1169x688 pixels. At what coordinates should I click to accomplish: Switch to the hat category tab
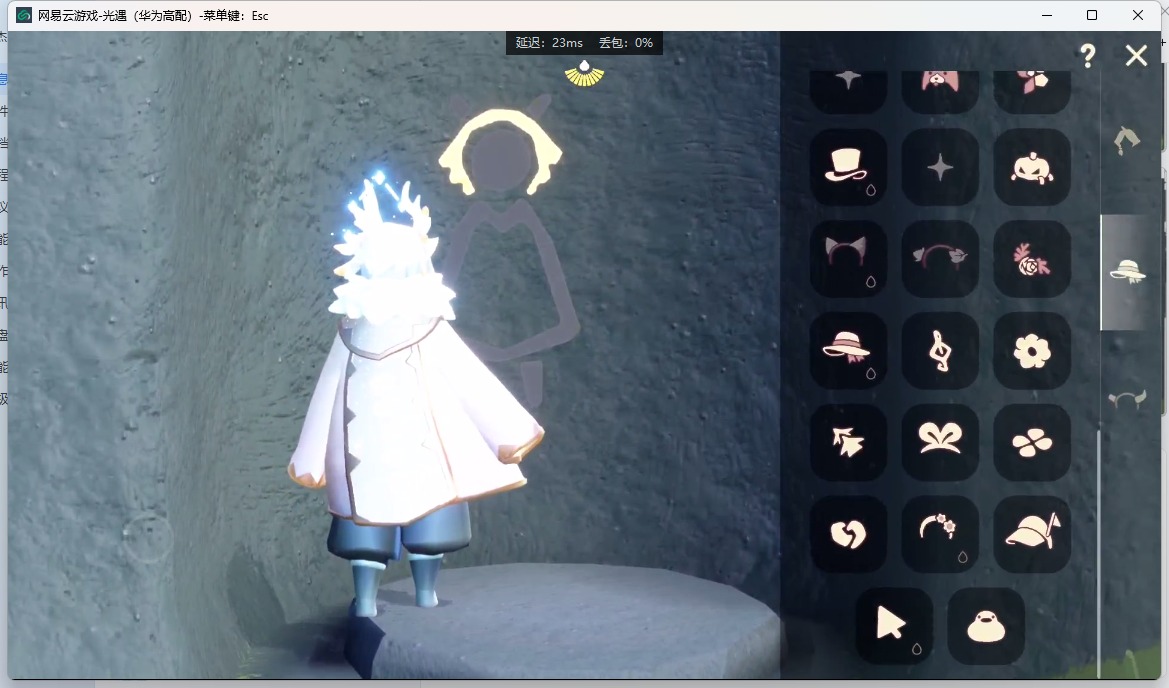click(1127, 271)
